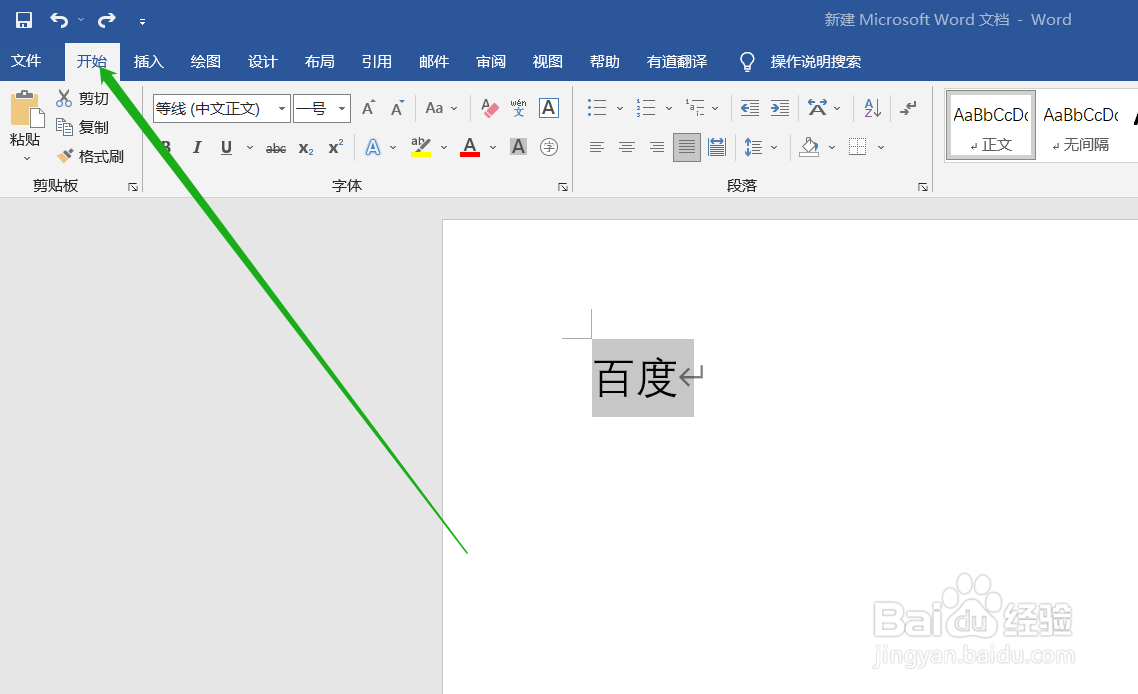Open the 布局 ribbon tab
This screenshot has height=694, width=1138.
click(x=320, y=62)
